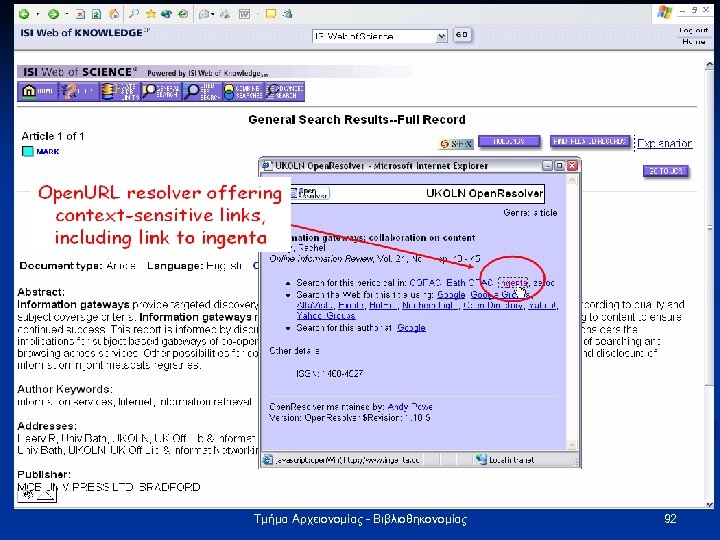720x540 pixels.
Task: Open Web of Science Home toolbar button
Action: 38,91
